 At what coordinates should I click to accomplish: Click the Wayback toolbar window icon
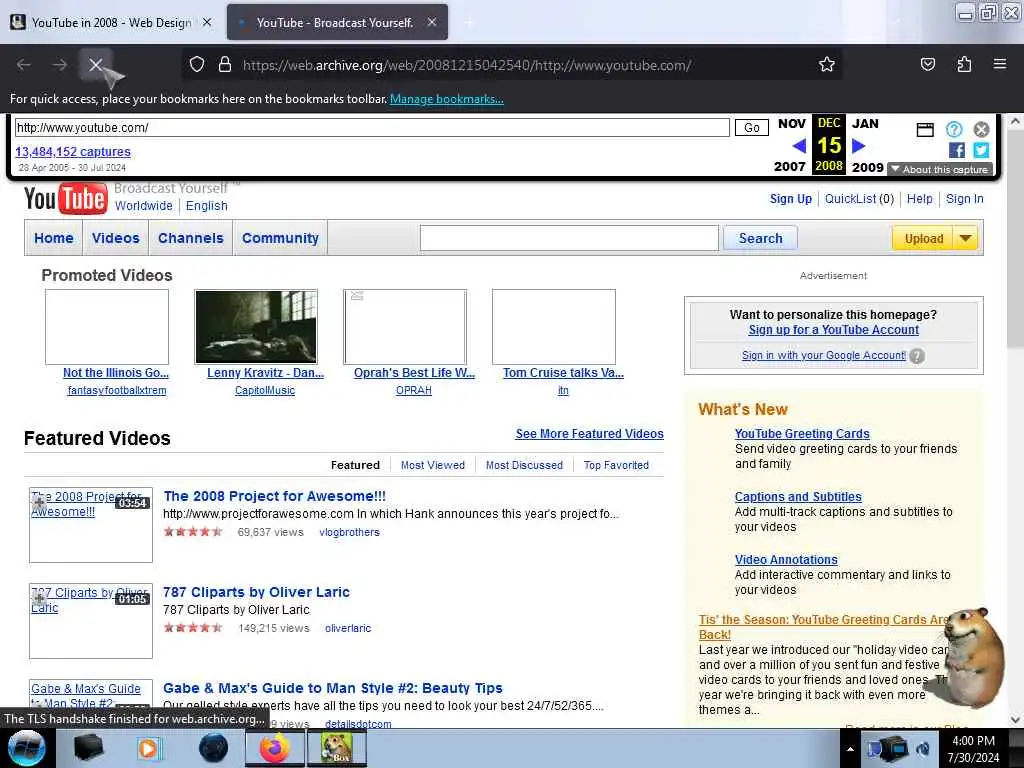click(x=925, y=129)
